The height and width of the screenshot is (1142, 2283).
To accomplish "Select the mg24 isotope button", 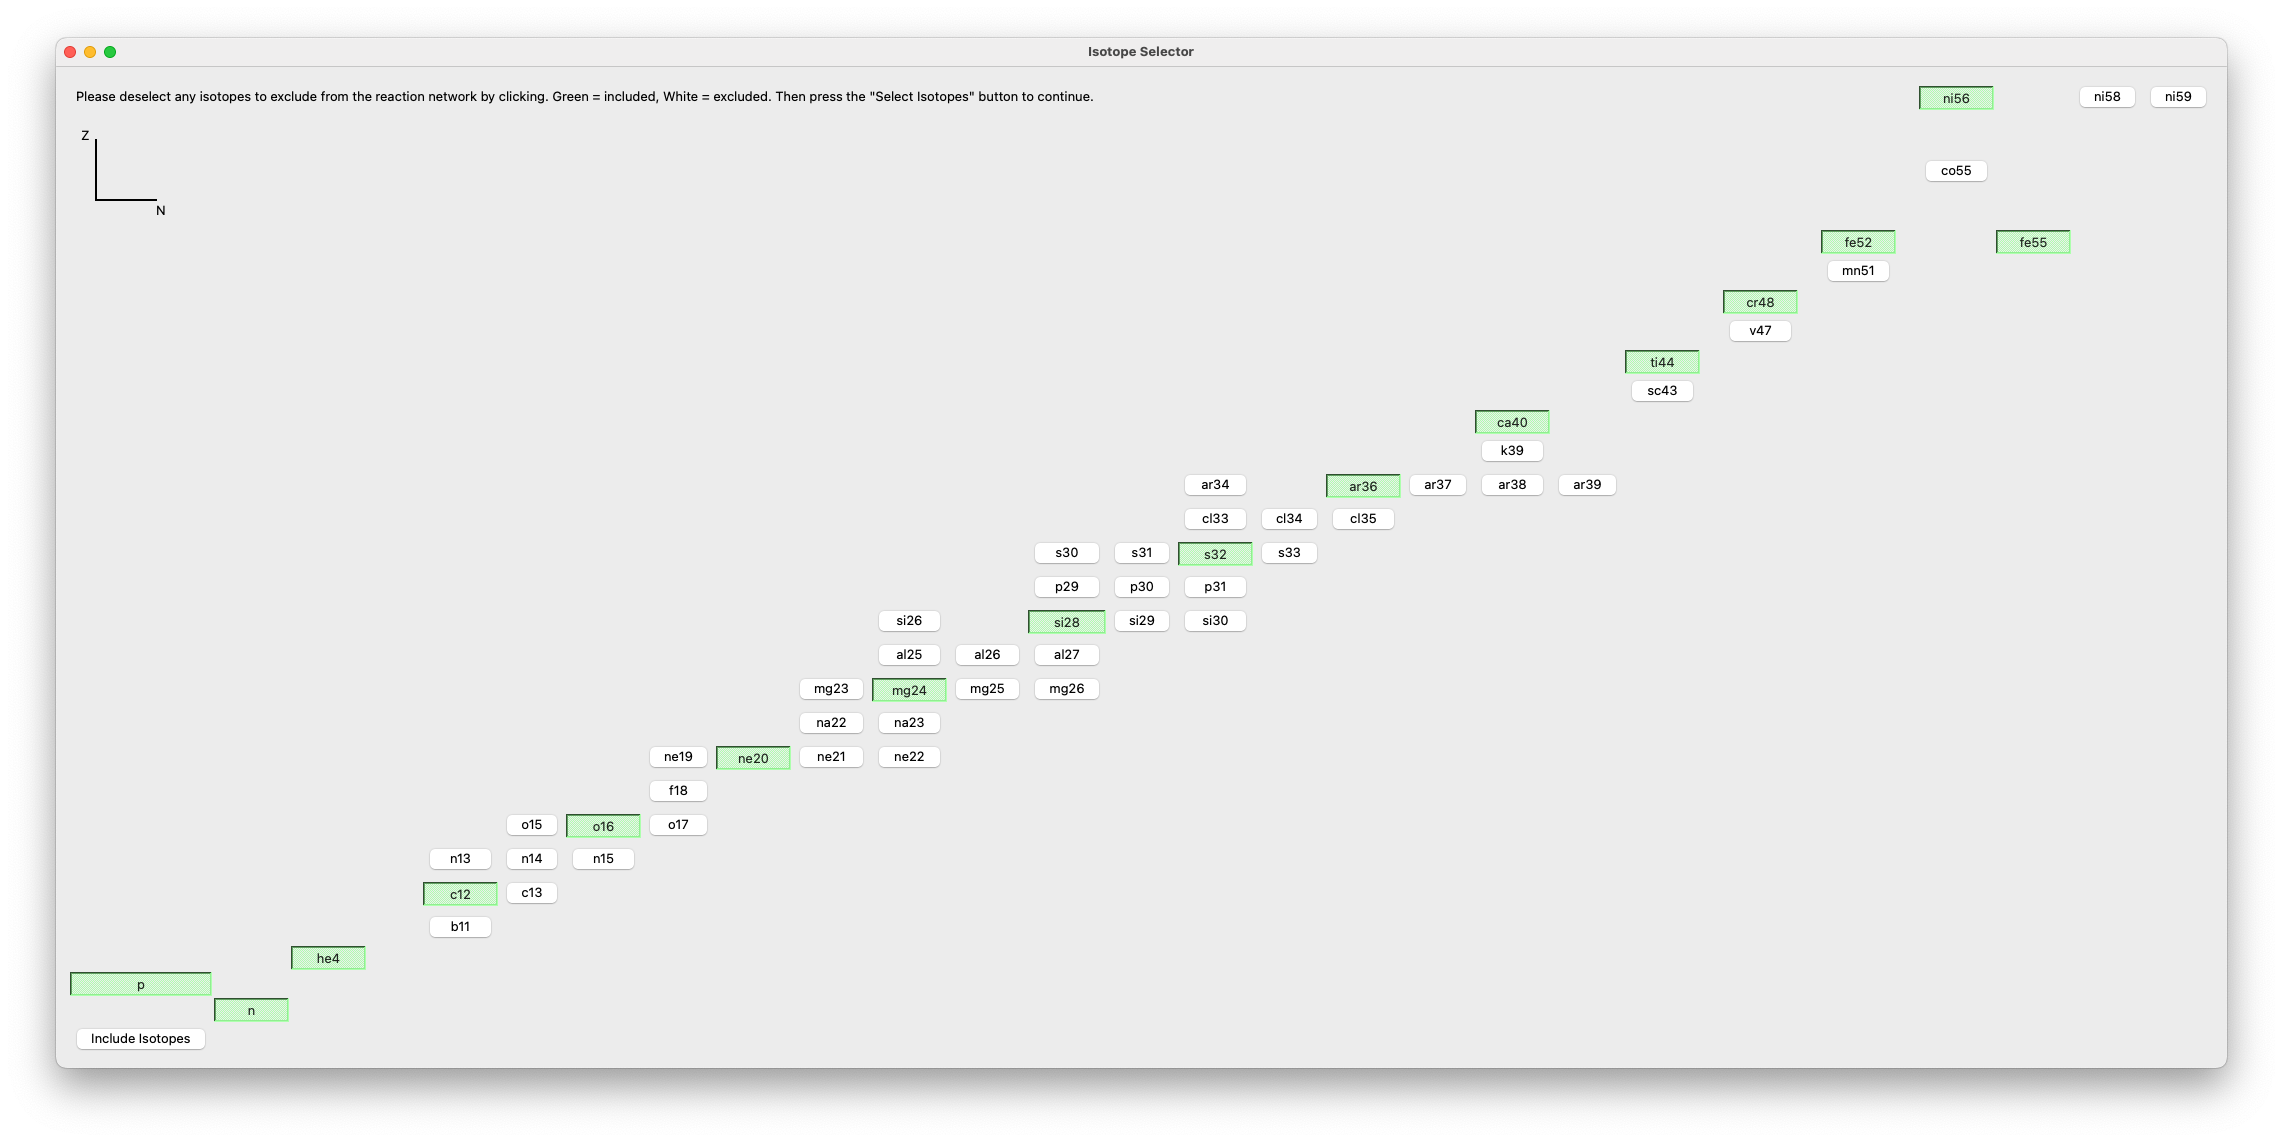I will (907, 688).
